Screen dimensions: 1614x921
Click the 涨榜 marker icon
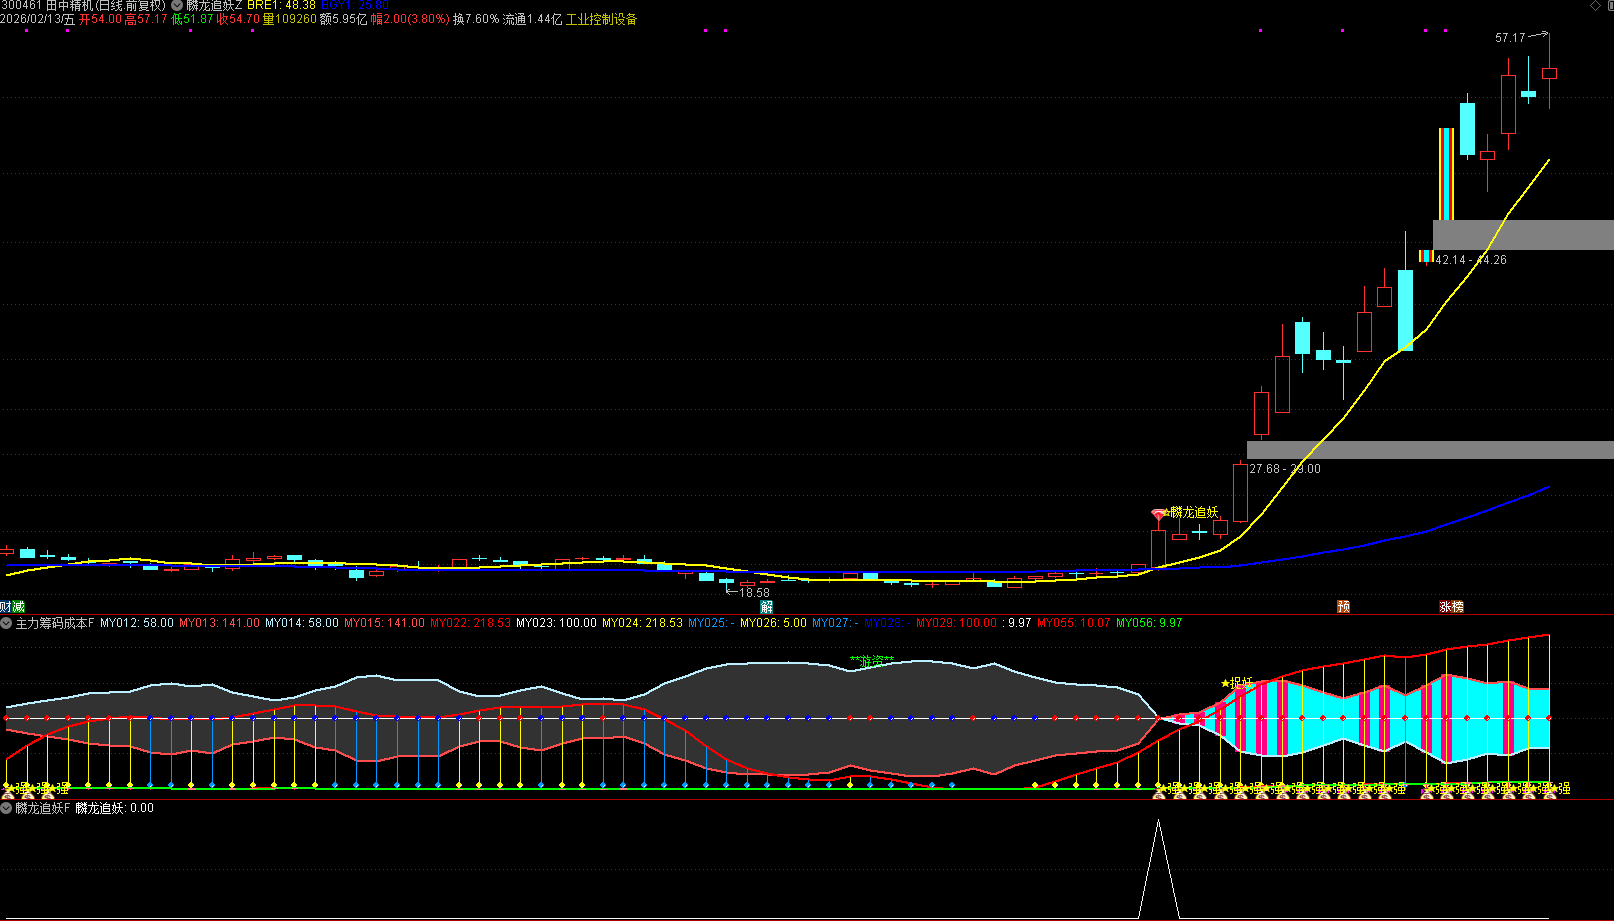1451,607
